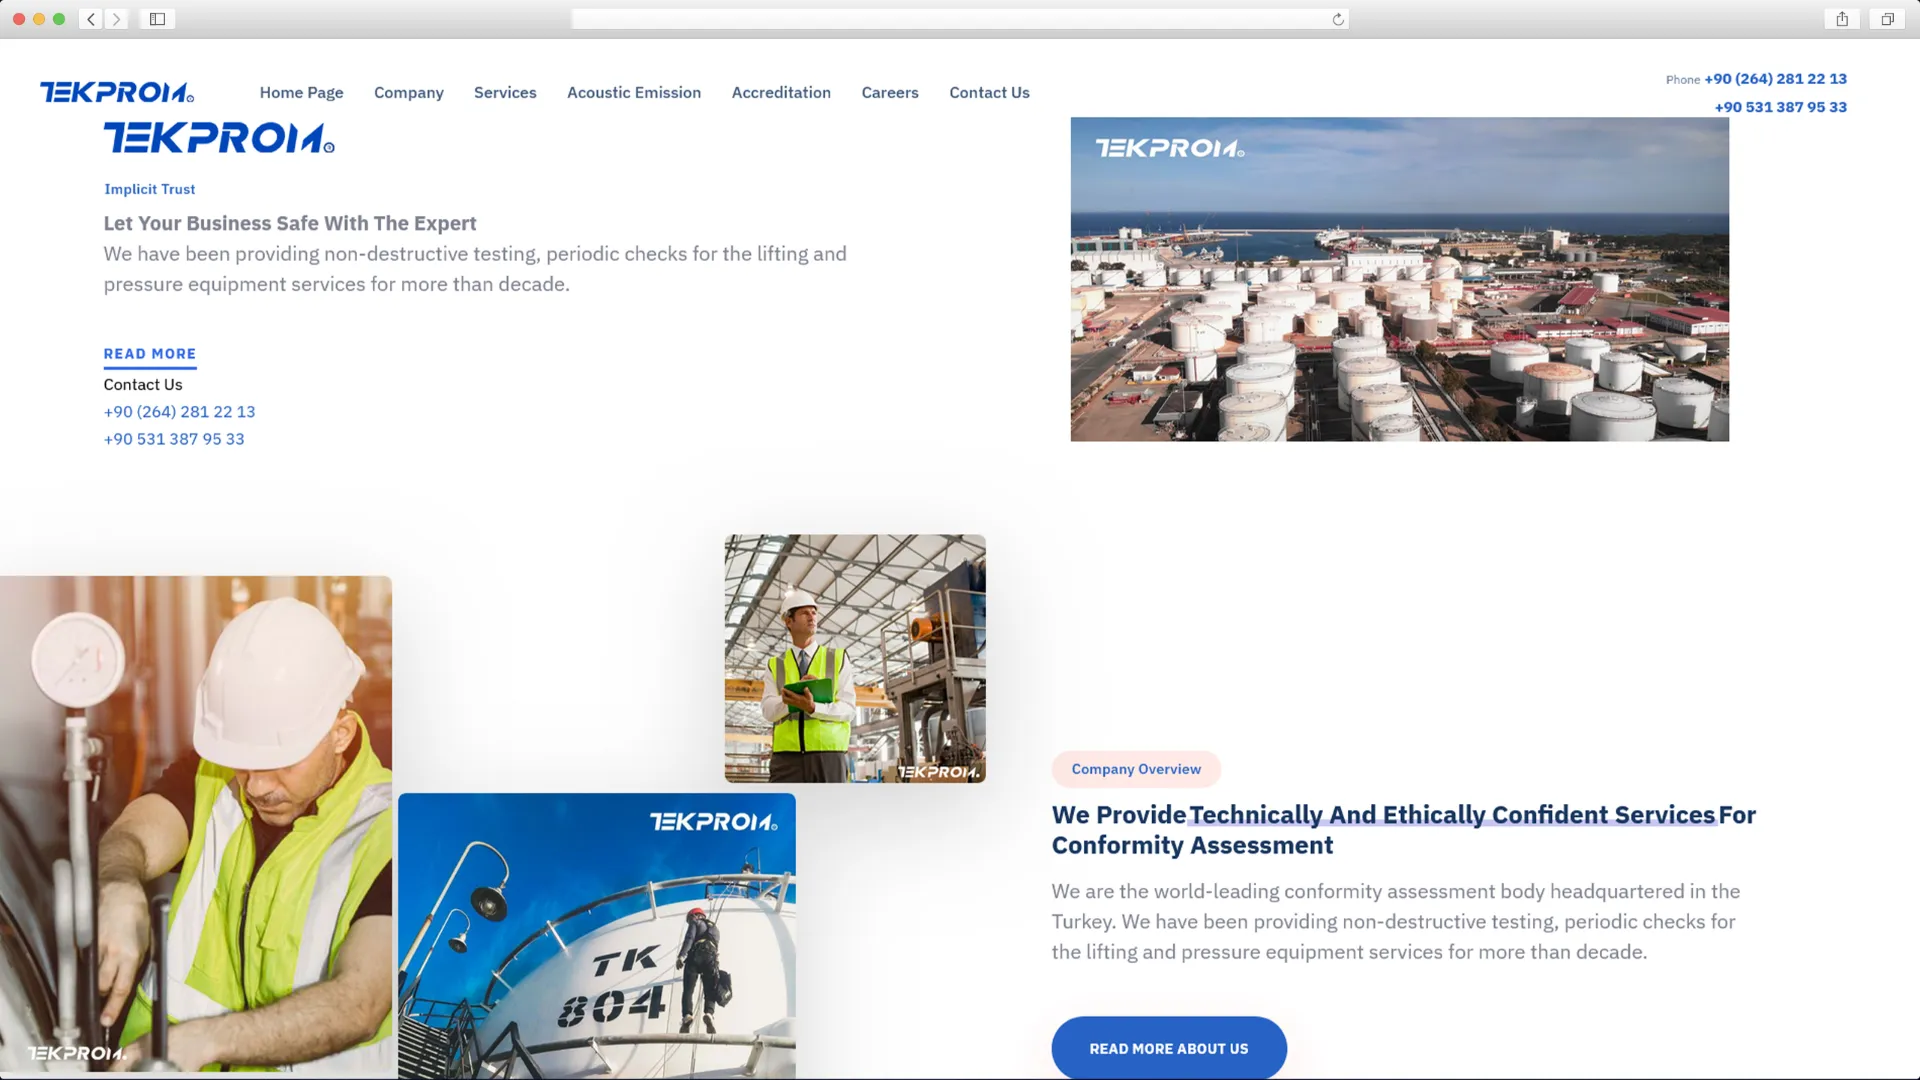Open the Careers menu item
The image size is (1920, 1080).
click(x=890, y=92)
